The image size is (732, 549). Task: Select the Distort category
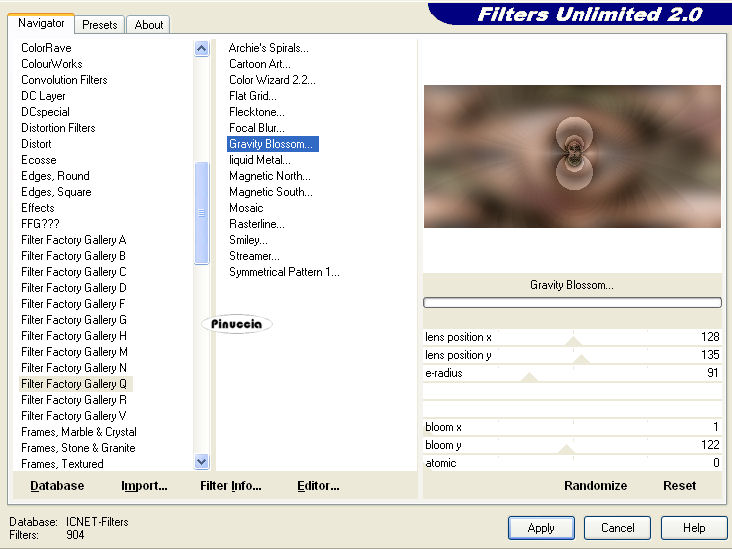click(x=36, y=144)
